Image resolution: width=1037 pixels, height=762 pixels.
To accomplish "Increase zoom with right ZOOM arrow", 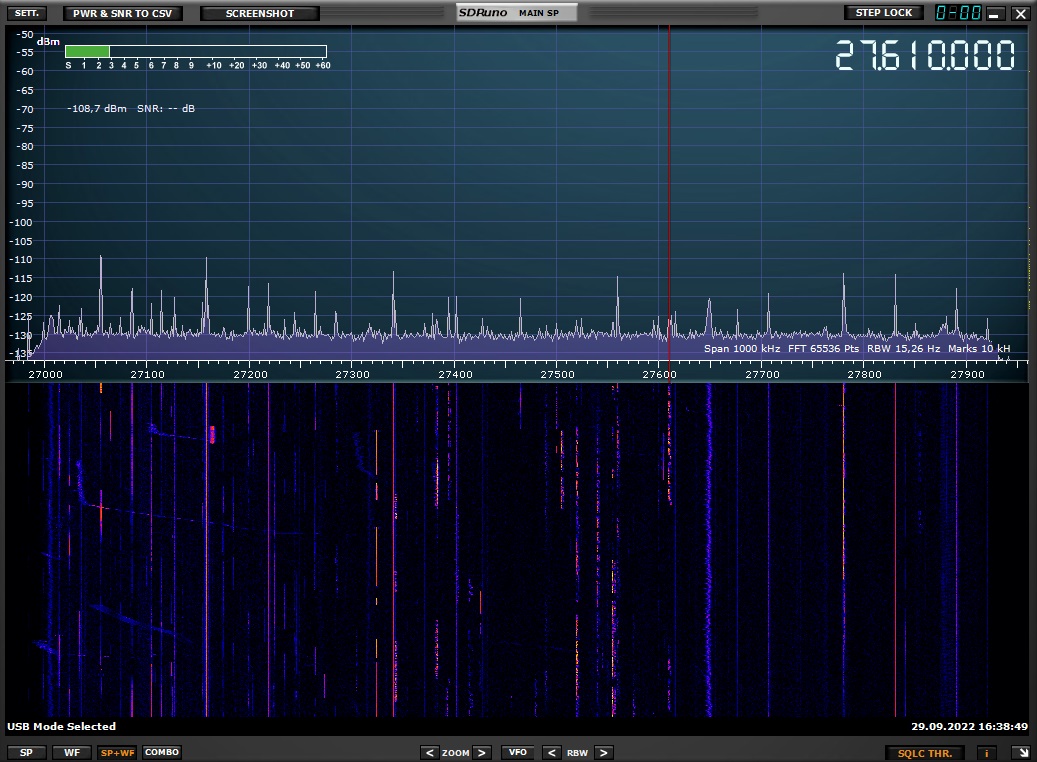I will pos(481,753).
